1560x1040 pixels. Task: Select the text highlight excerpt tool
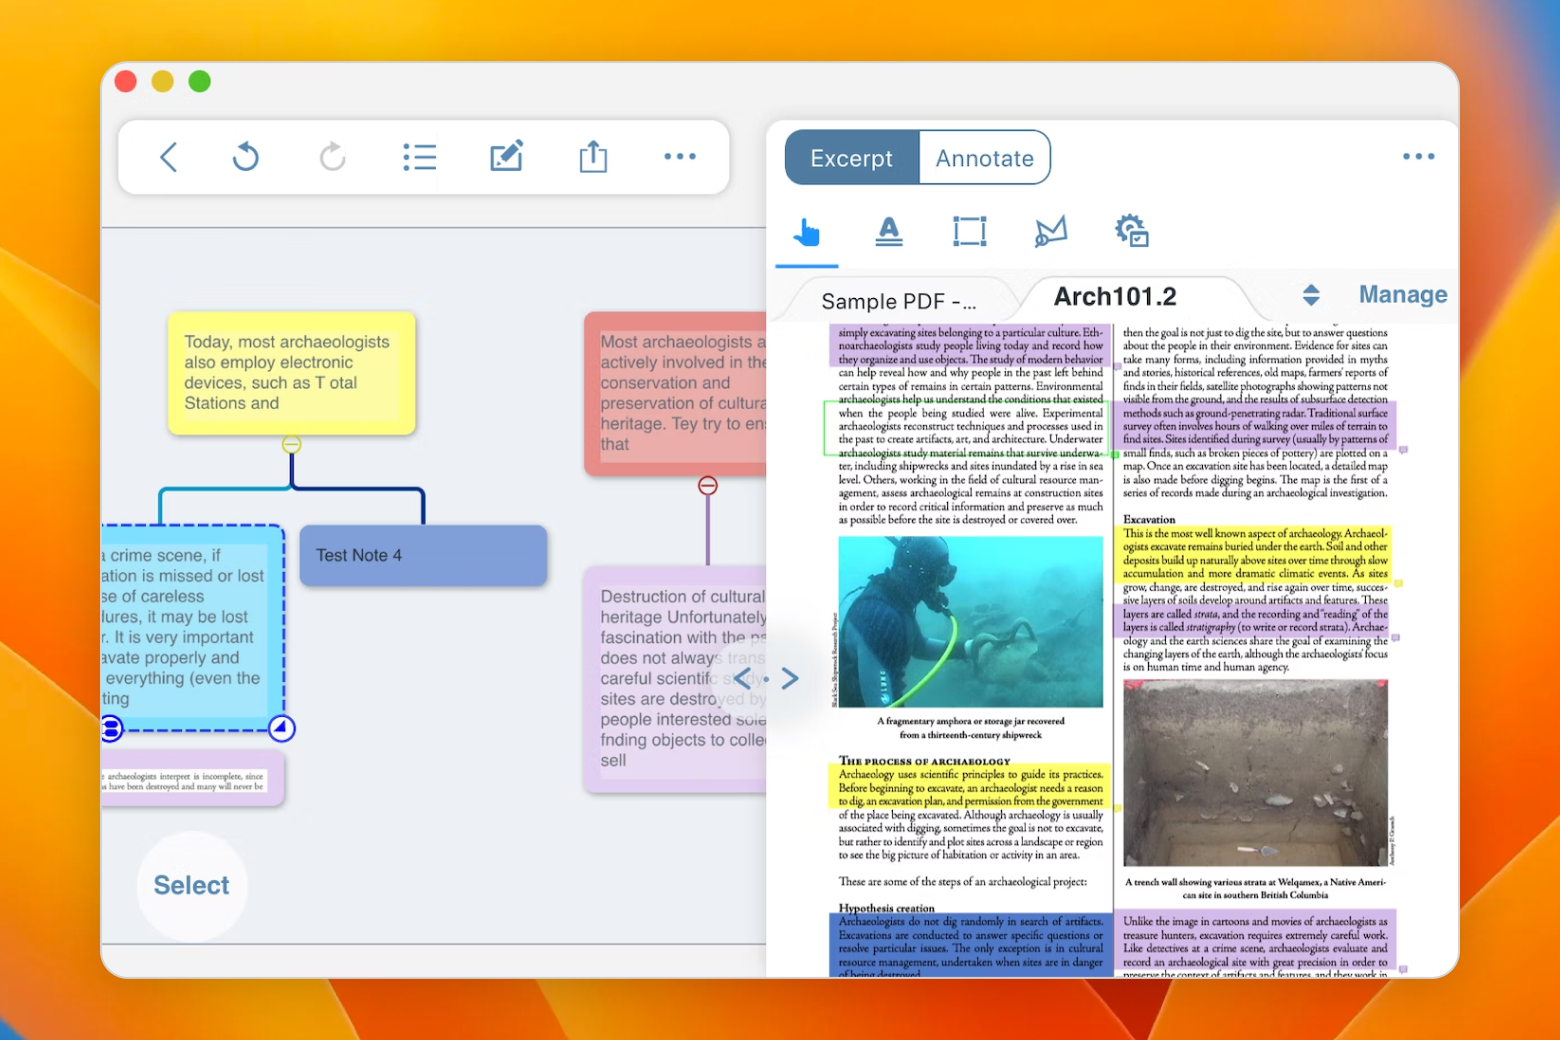[x=889, y=231]
